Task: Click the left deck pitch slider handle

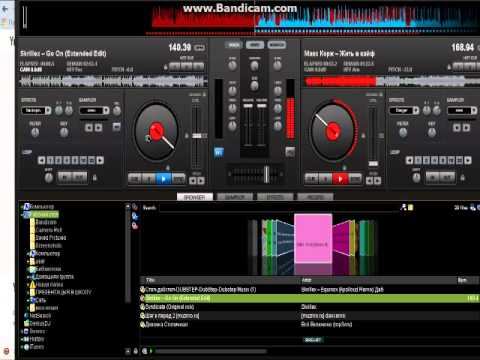Action: click(x=197, y=136)
